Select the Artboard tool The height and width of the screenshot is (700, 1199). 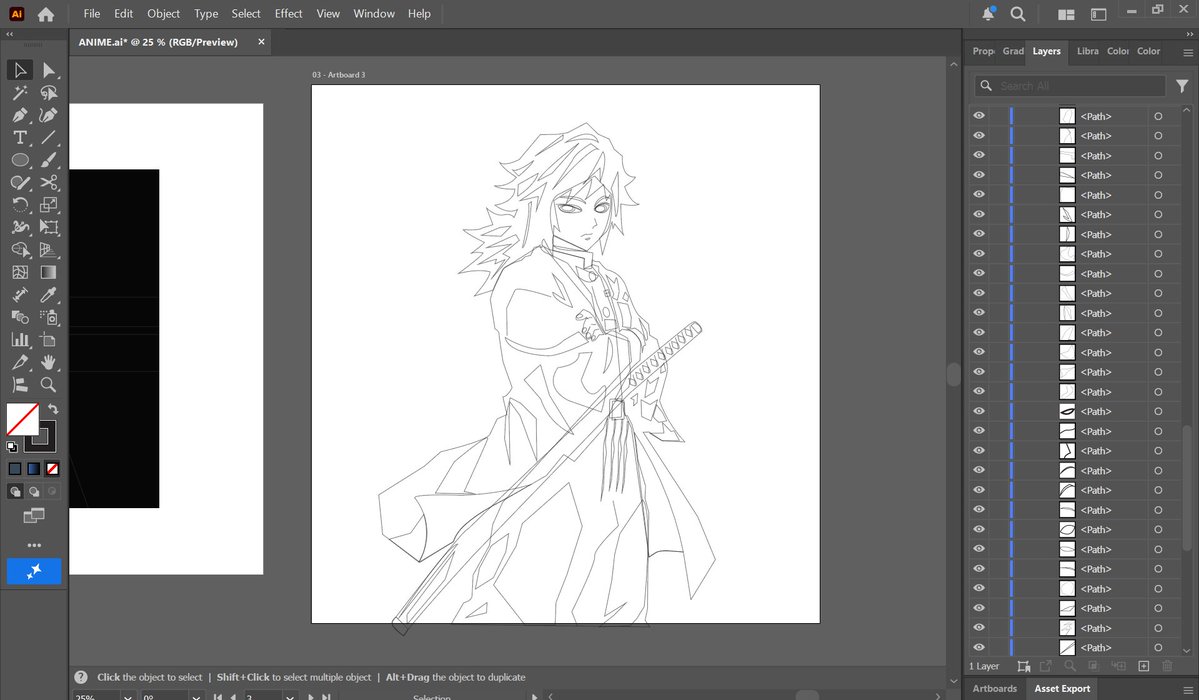click(49, 340)
